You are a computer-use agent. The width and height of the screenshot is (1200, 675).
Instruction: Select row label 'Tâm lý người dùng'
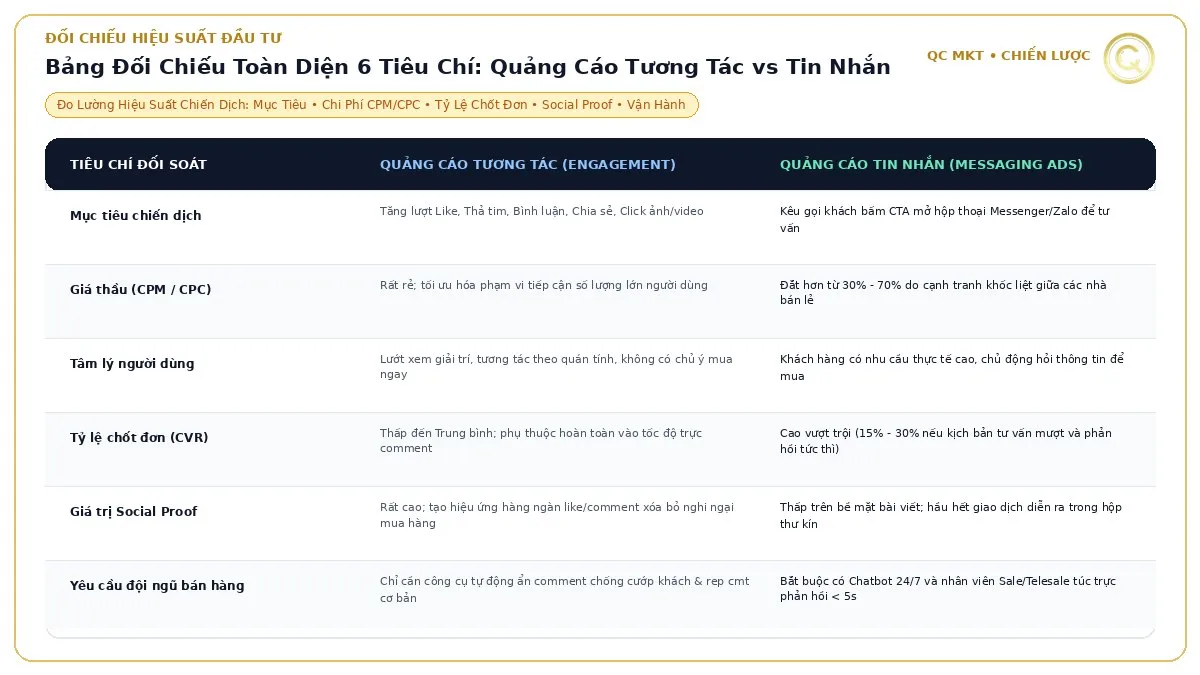[x=132, y=364]
